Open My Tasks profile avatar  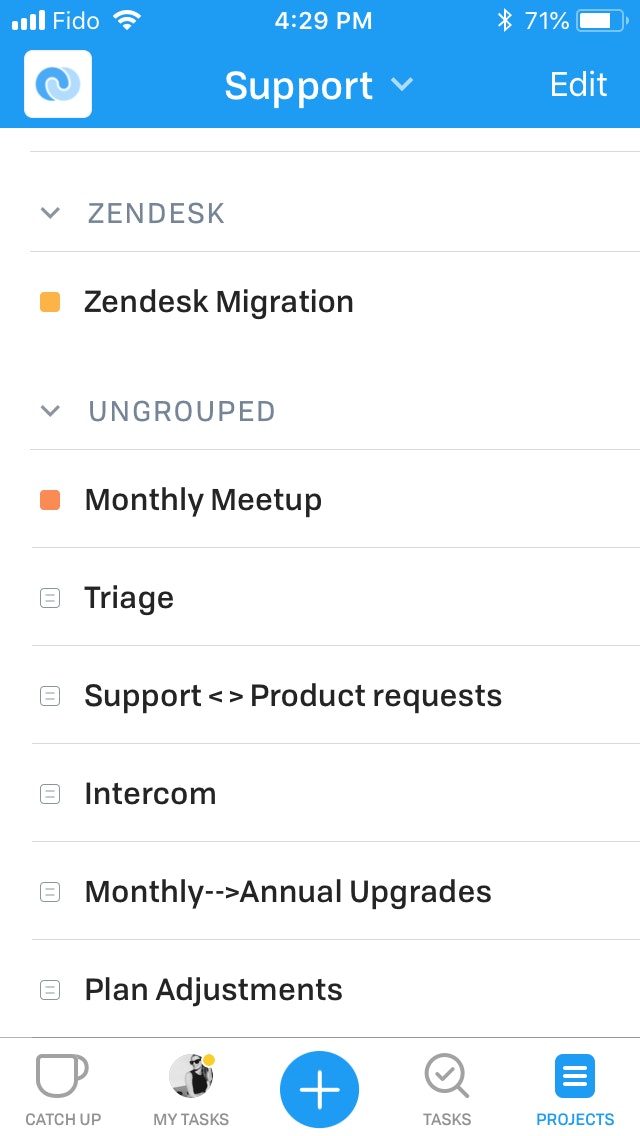191,1075
